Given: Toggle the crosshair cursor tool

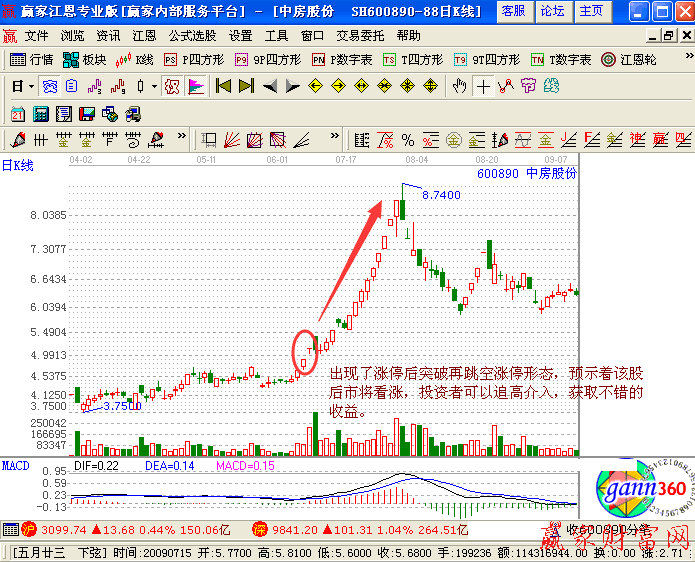Looking at the screenshot, I should point(483,86).
